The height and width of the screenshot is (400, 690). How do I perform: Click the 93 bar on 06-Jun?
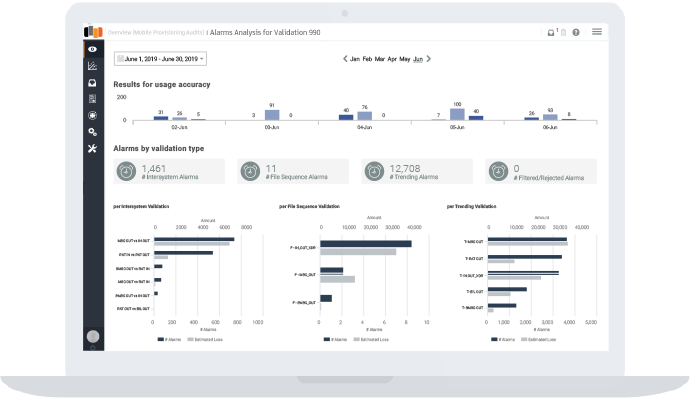[x=550, y=117]
